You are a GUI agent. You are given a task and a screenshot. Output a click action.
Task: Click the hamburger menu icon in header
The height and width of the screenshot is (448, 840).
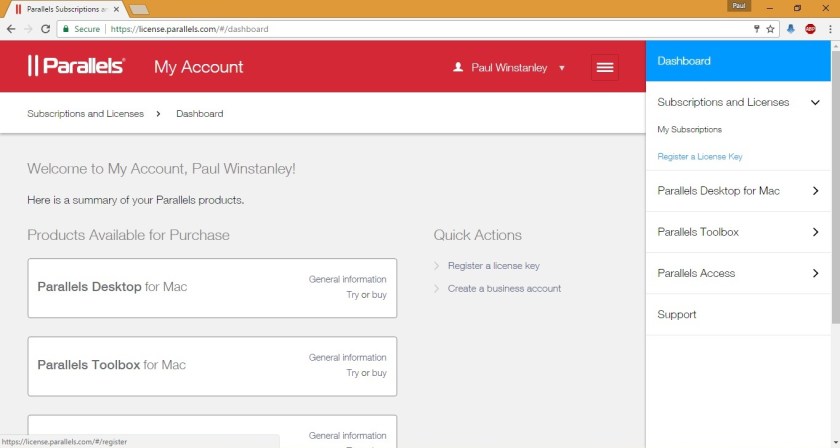[x=604, y=67]
